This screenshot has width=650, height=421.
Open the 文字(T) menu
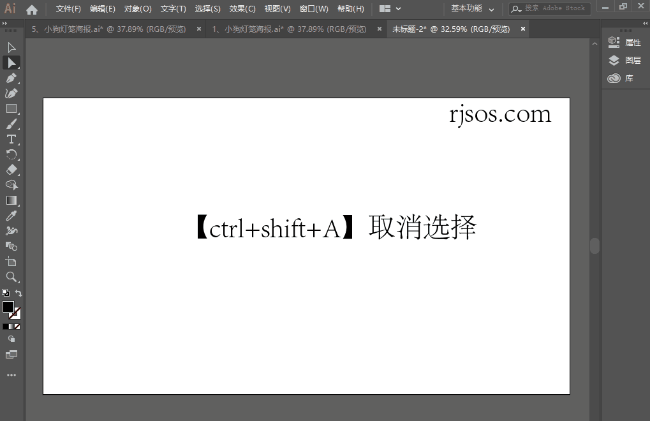[x=173, y=9]
